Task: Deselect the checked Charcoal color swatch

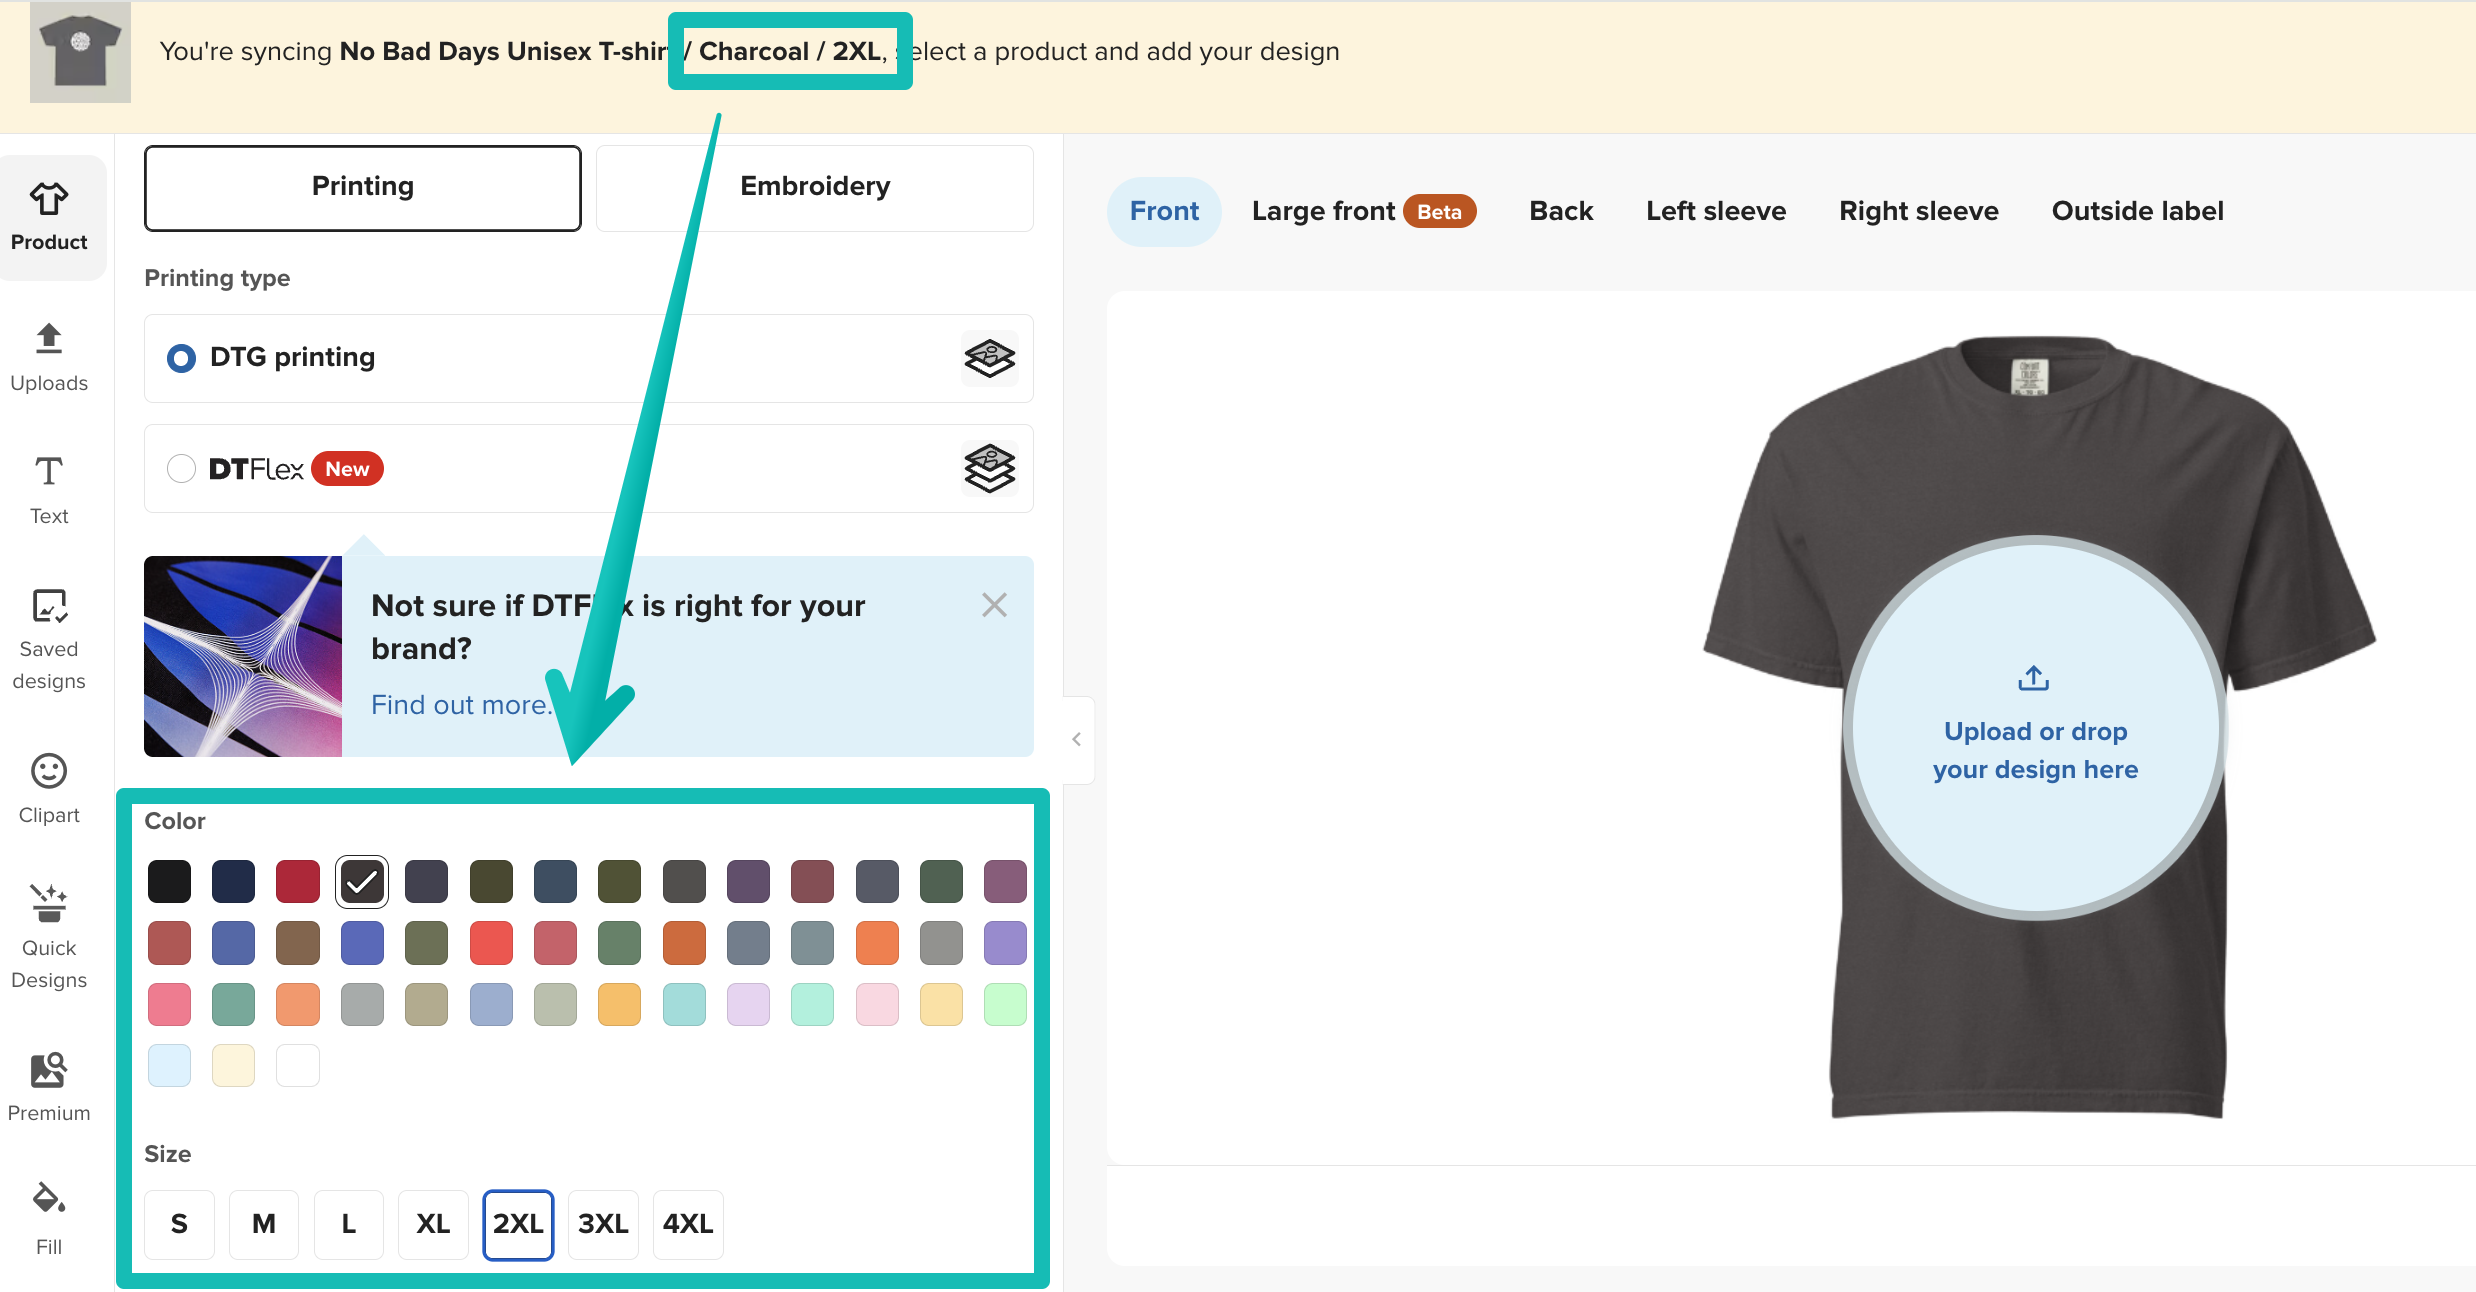Action: [361, 881]
